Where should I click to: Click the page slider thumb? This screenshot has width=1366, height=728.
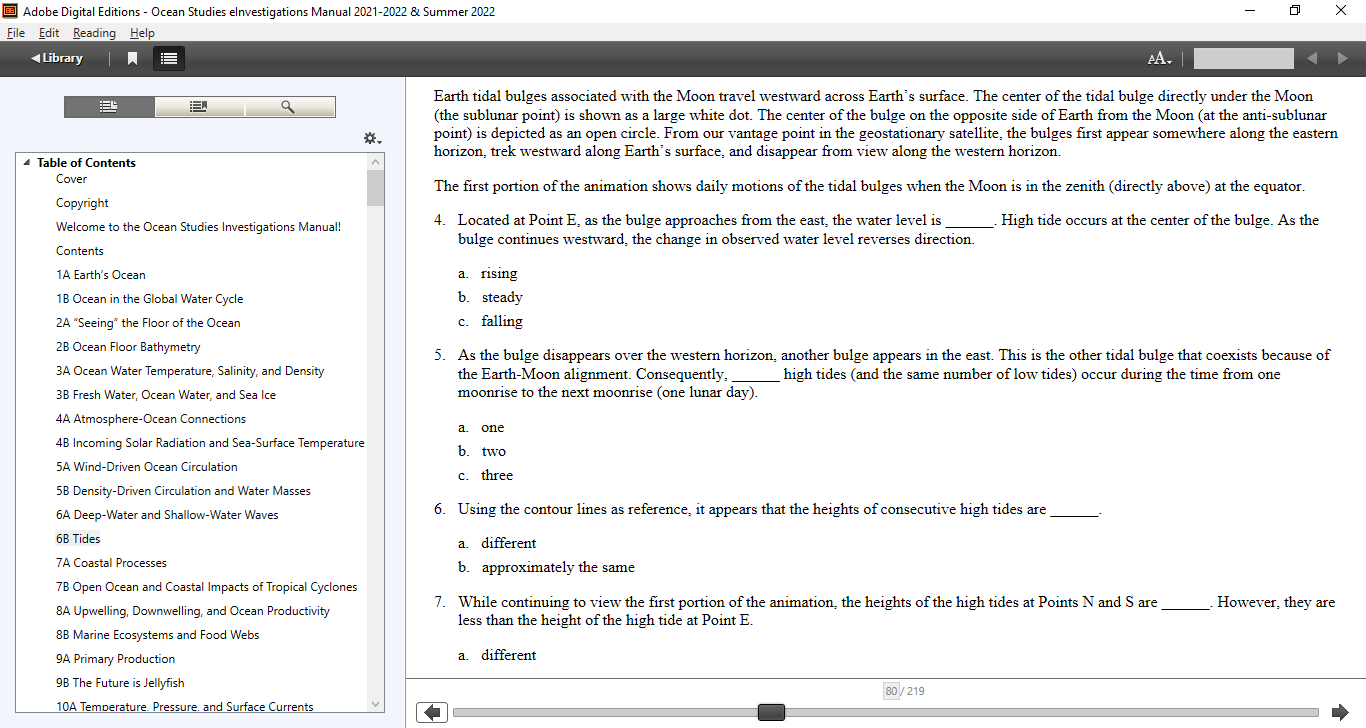coord(771,712)
